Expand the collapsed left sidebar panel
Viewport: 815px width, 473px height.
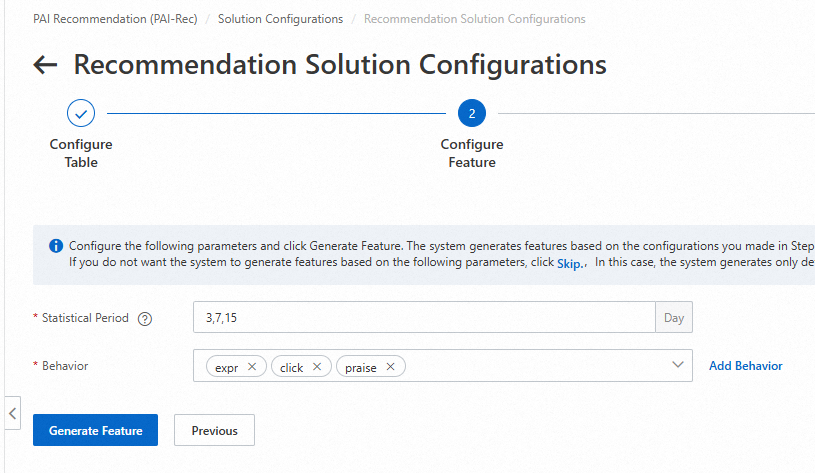pos(11,413)
